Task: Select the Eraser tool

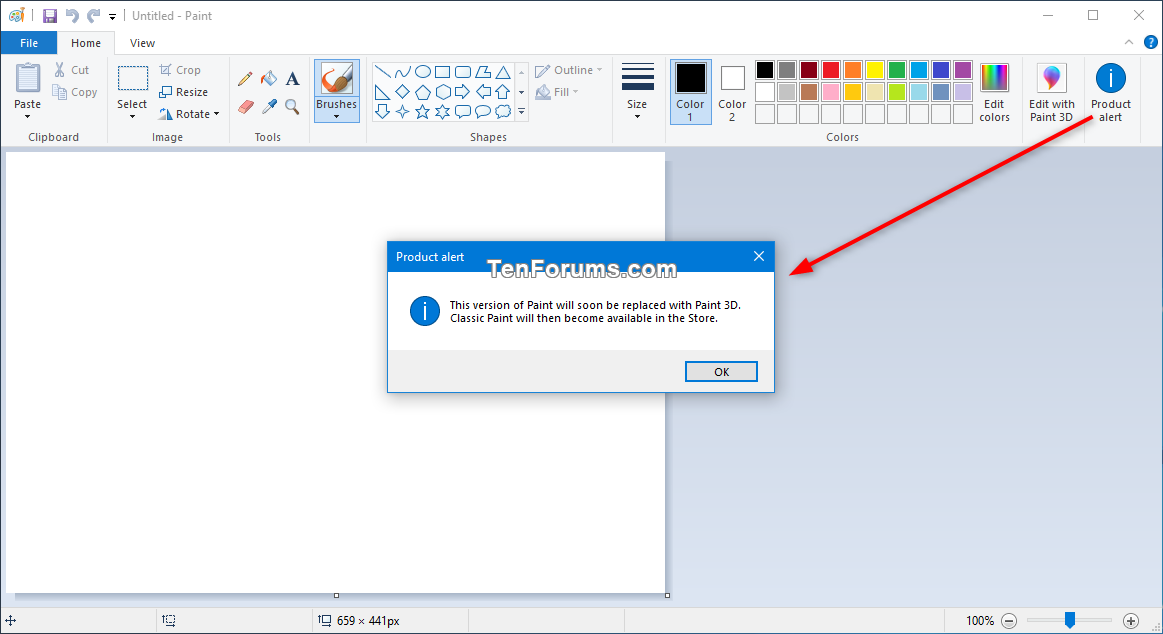Action: coord(246,108)
